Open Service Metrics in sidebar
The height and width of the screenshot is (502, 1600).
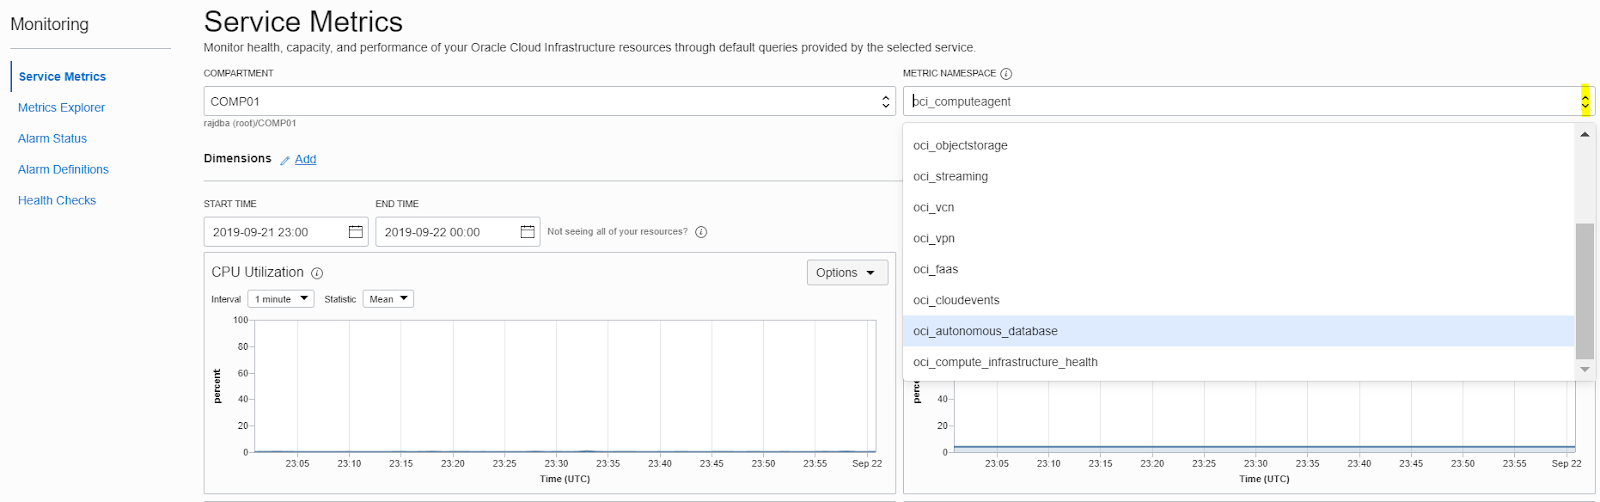(62, 77)
